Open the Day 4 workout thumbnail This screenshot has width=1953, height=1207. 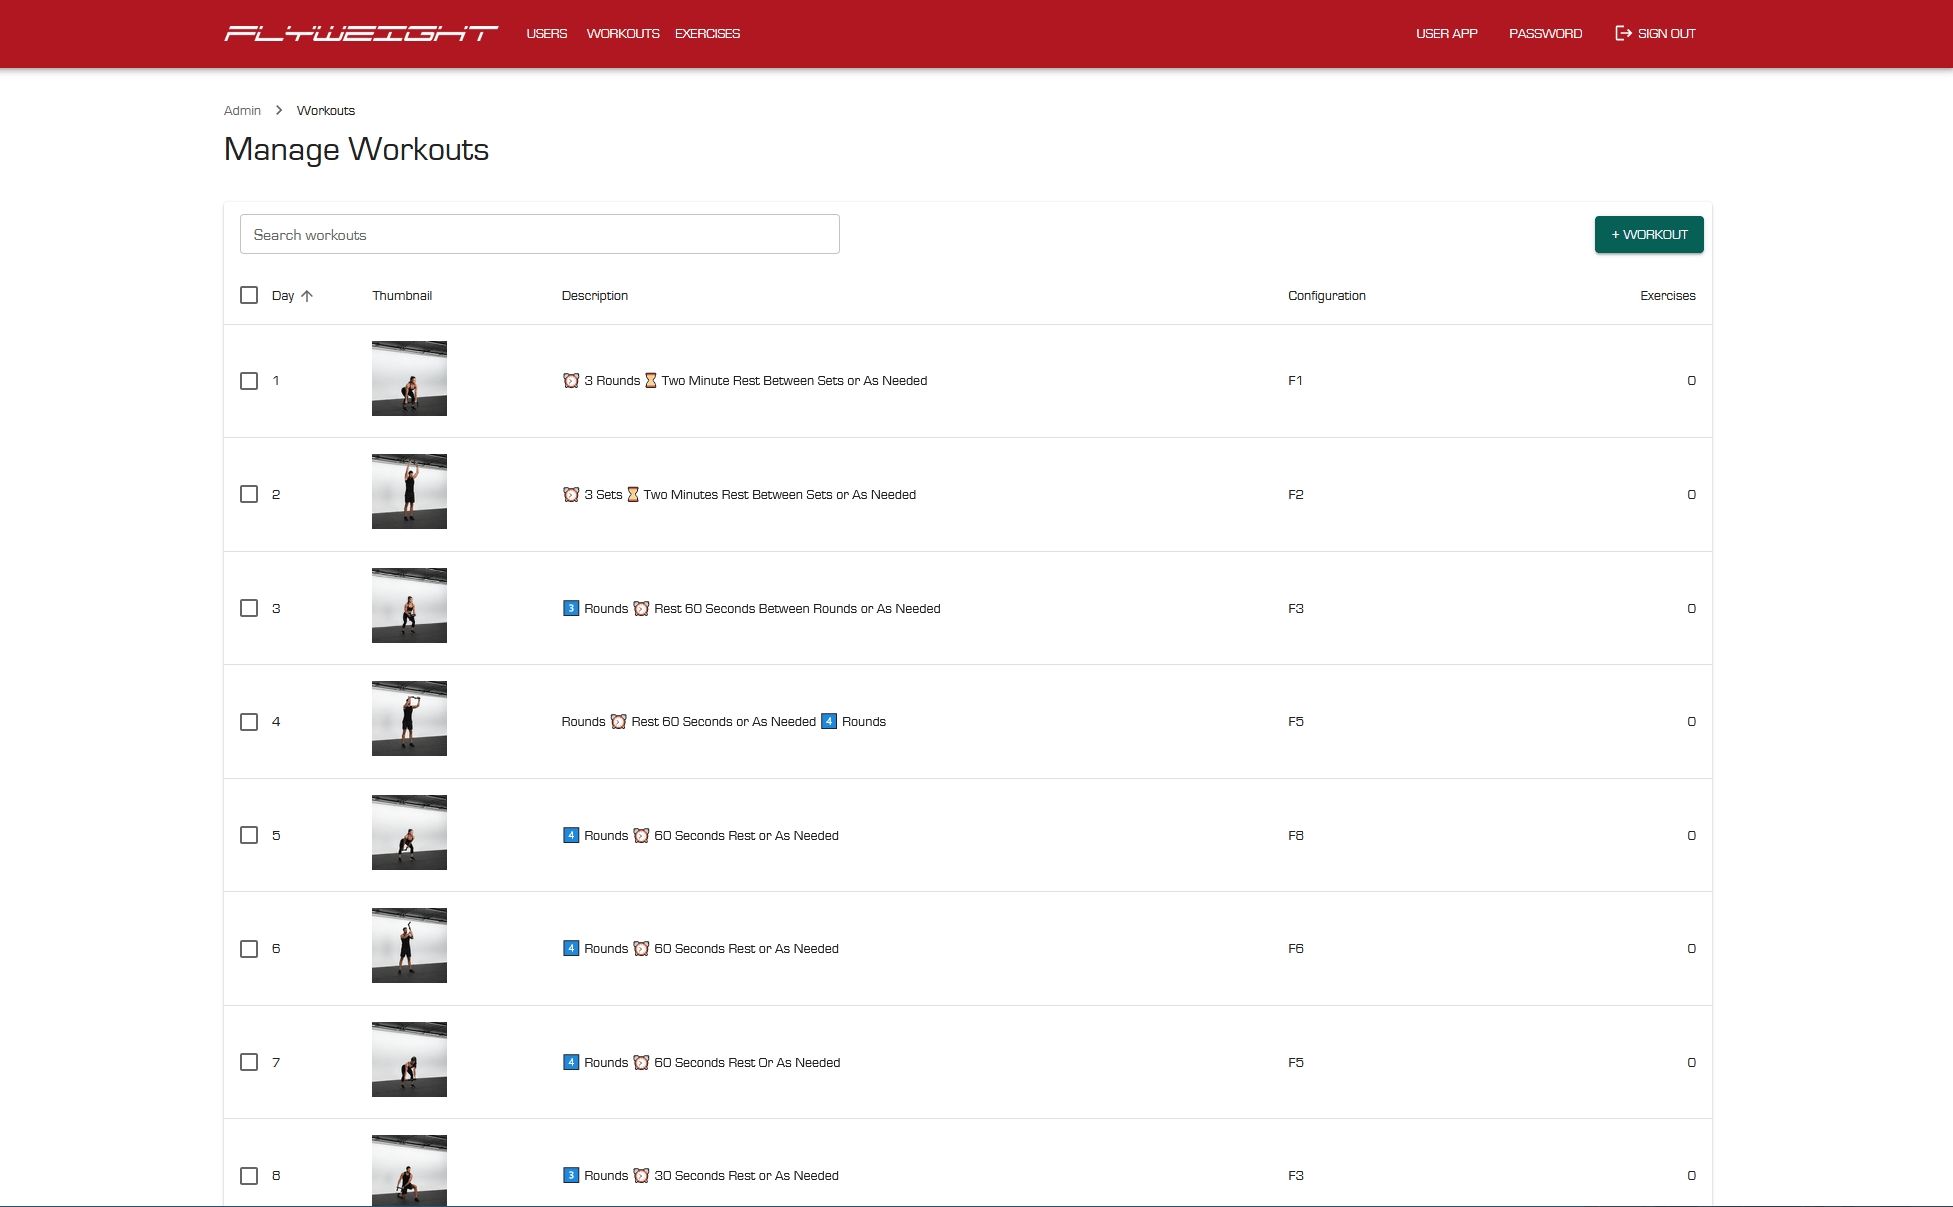click(x=409, y=718)
